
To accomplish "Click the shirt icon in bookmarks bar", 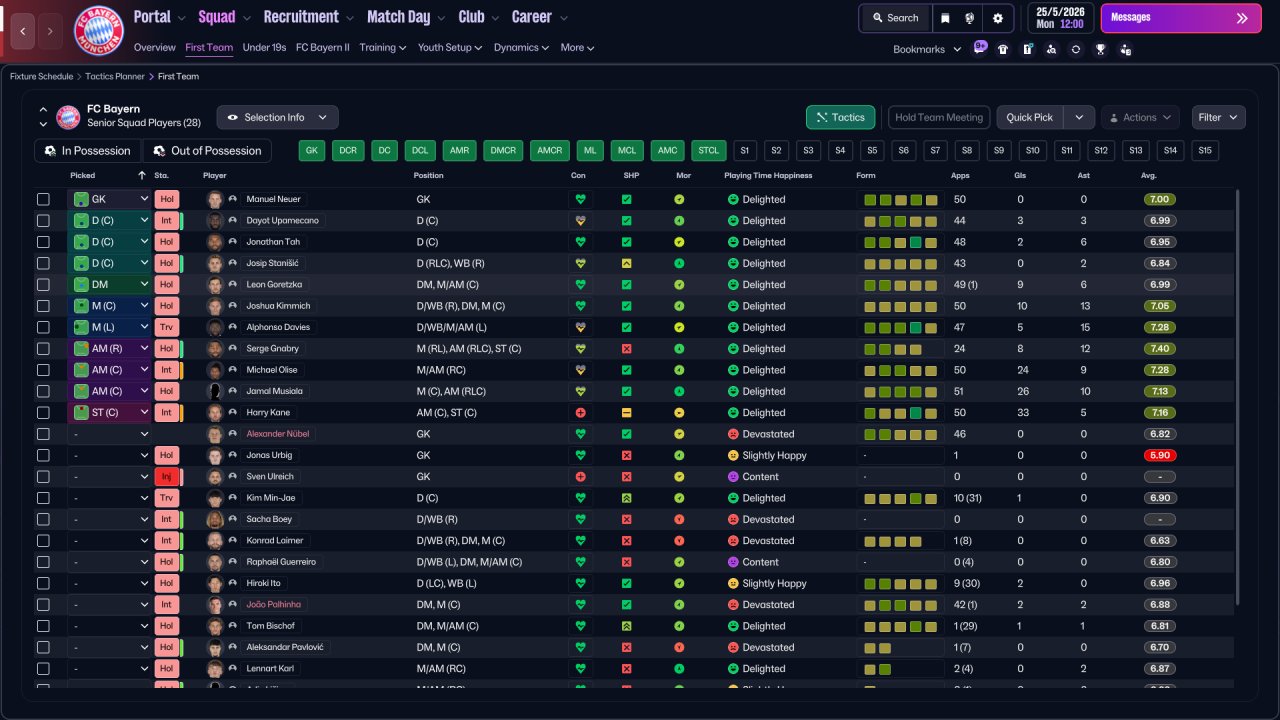I will (1003, 49).
